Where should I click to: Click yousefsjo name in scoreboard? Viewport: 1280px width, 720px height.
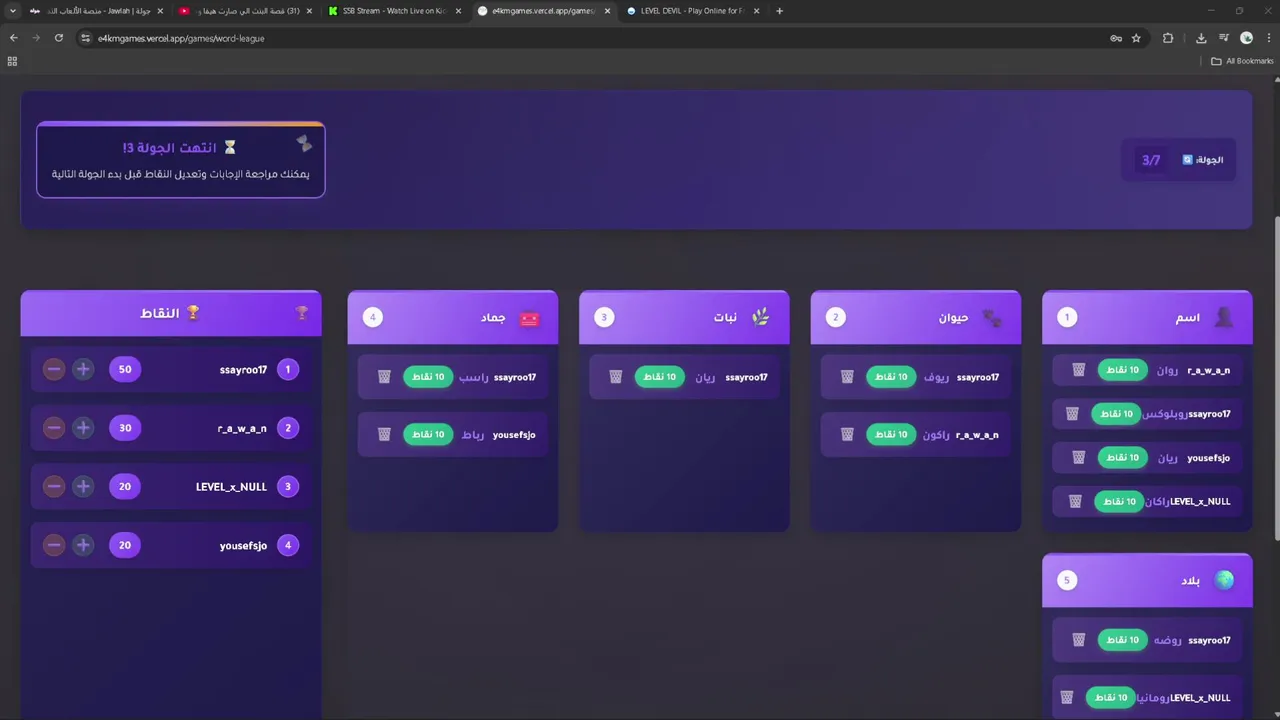[243, 546]
